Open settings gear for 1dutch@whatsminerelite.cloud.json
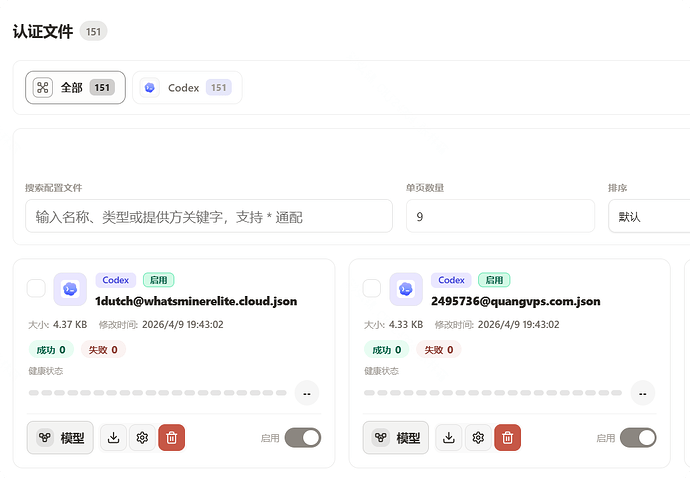This screenshot has height=478, width=690. tap(142, 438)
